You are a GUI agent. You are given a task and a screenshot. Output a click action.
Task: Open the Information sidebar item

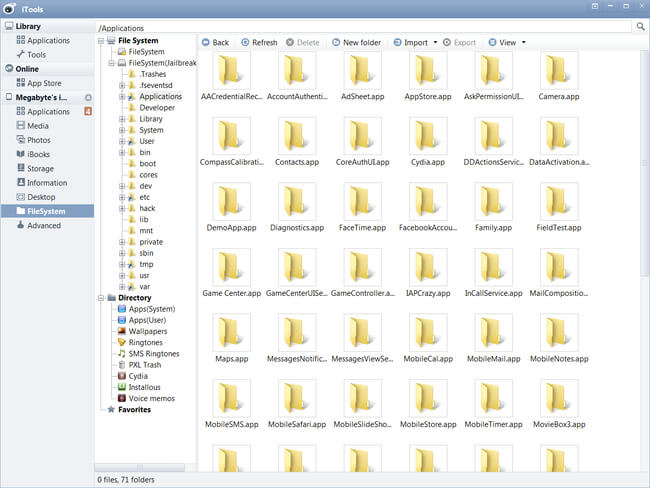click(41, 182)
